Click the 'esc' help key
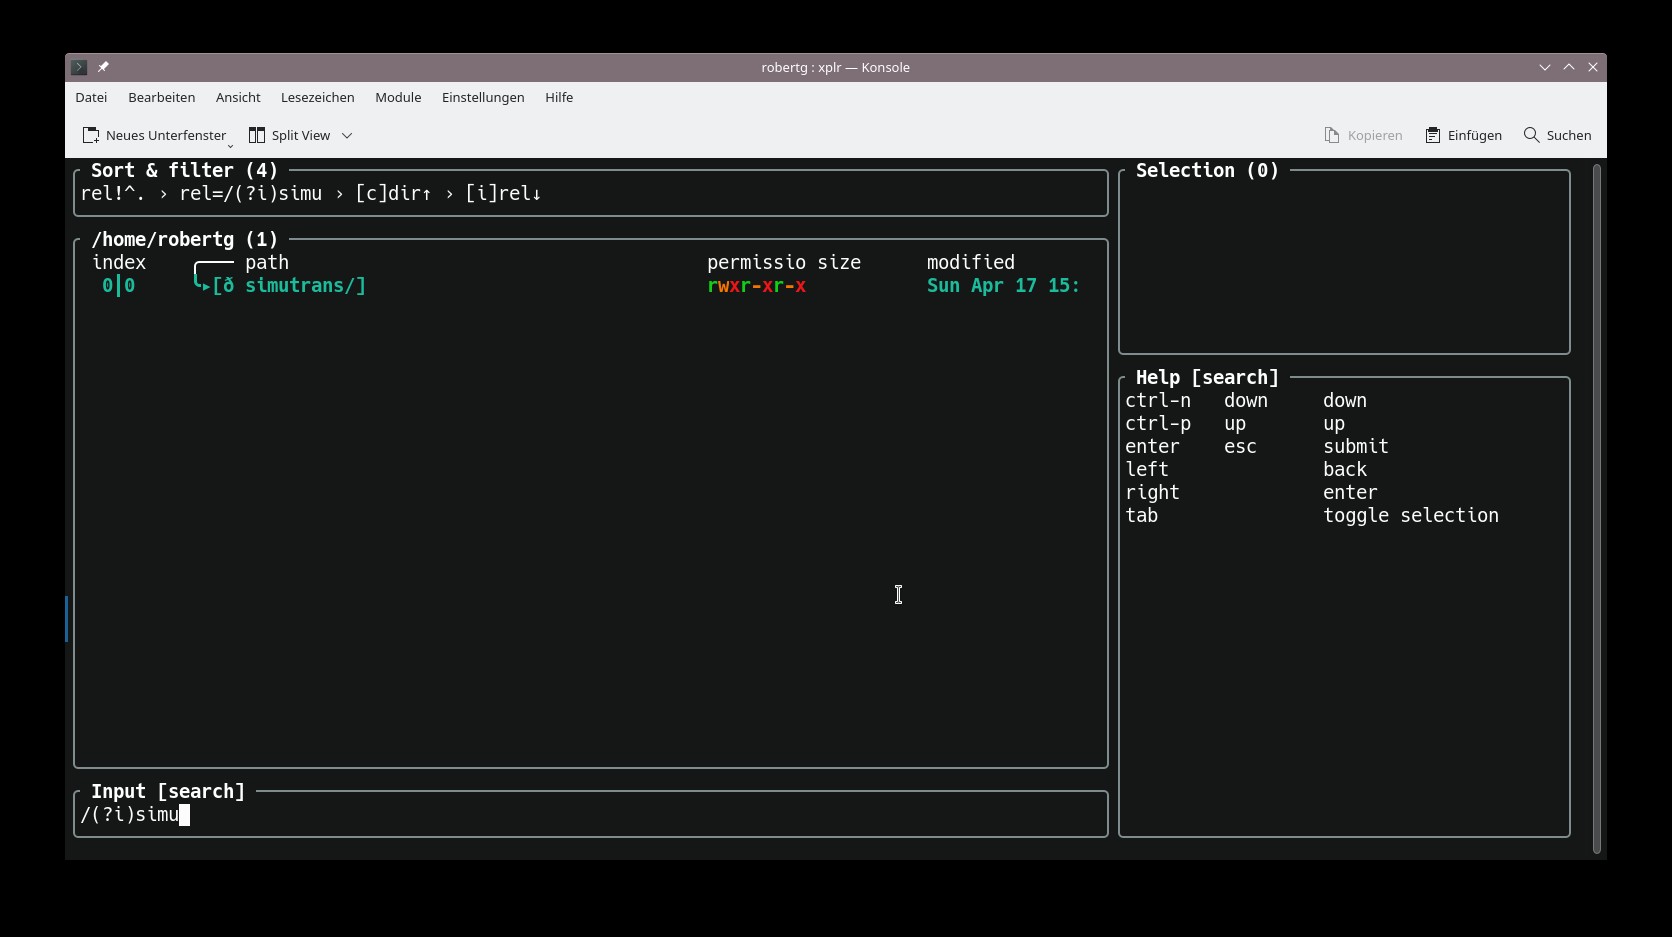This screenshot has height=937, width=1672. [x=1240, y=447]
